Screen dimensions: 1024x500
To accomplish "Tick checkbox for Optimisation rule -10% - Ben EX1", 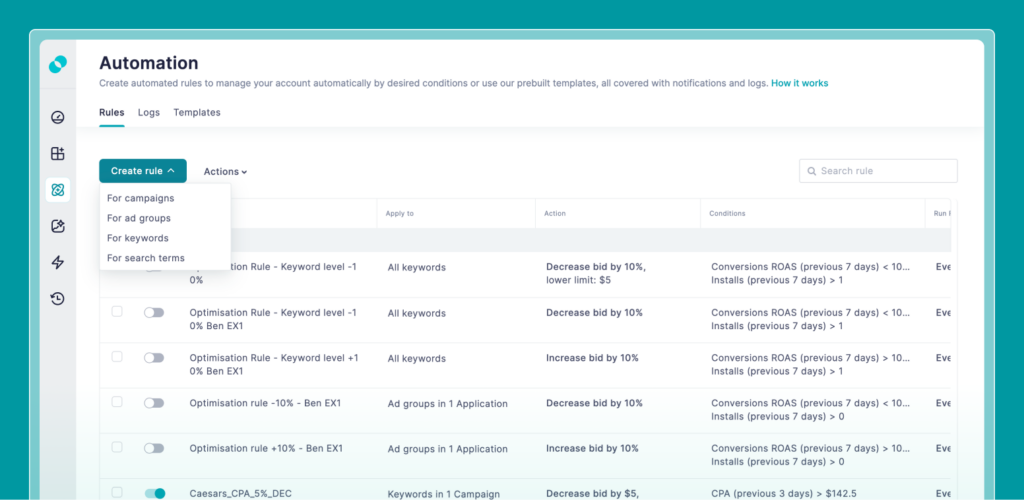I will pyautogui.click(x=117, y=401).
